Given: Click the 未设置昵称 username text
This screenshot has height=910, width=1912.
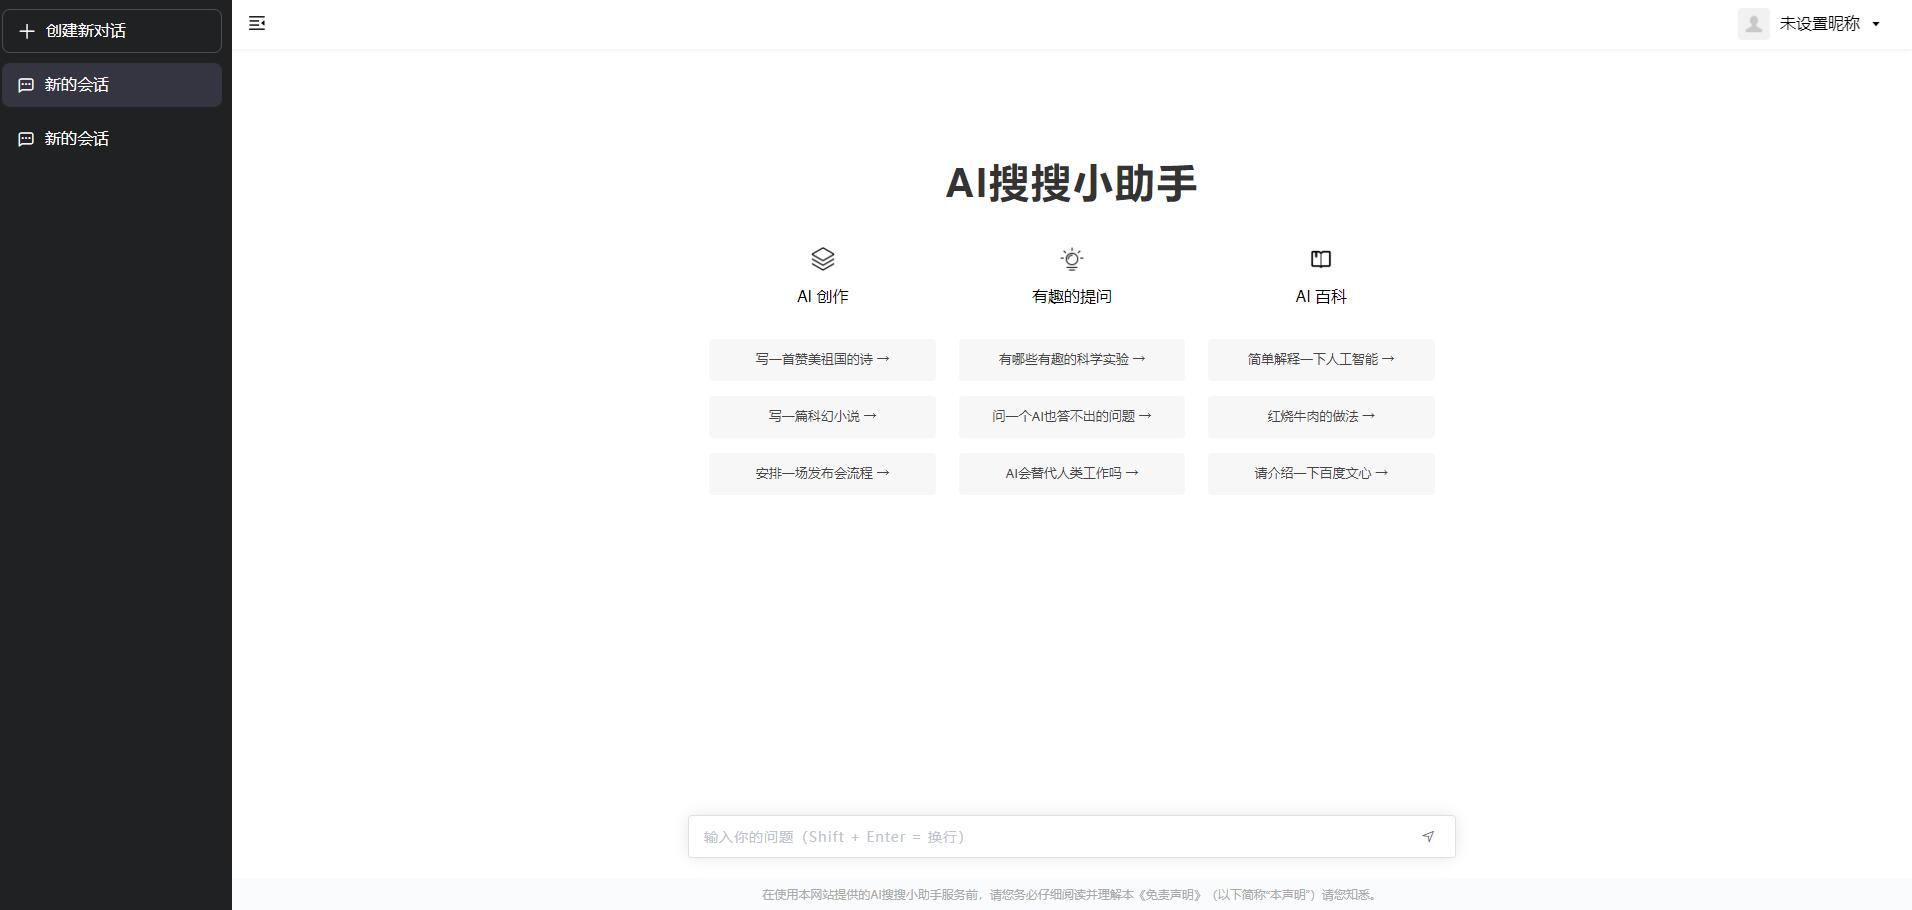Looking at the screenshot, I should point(1820,24).
